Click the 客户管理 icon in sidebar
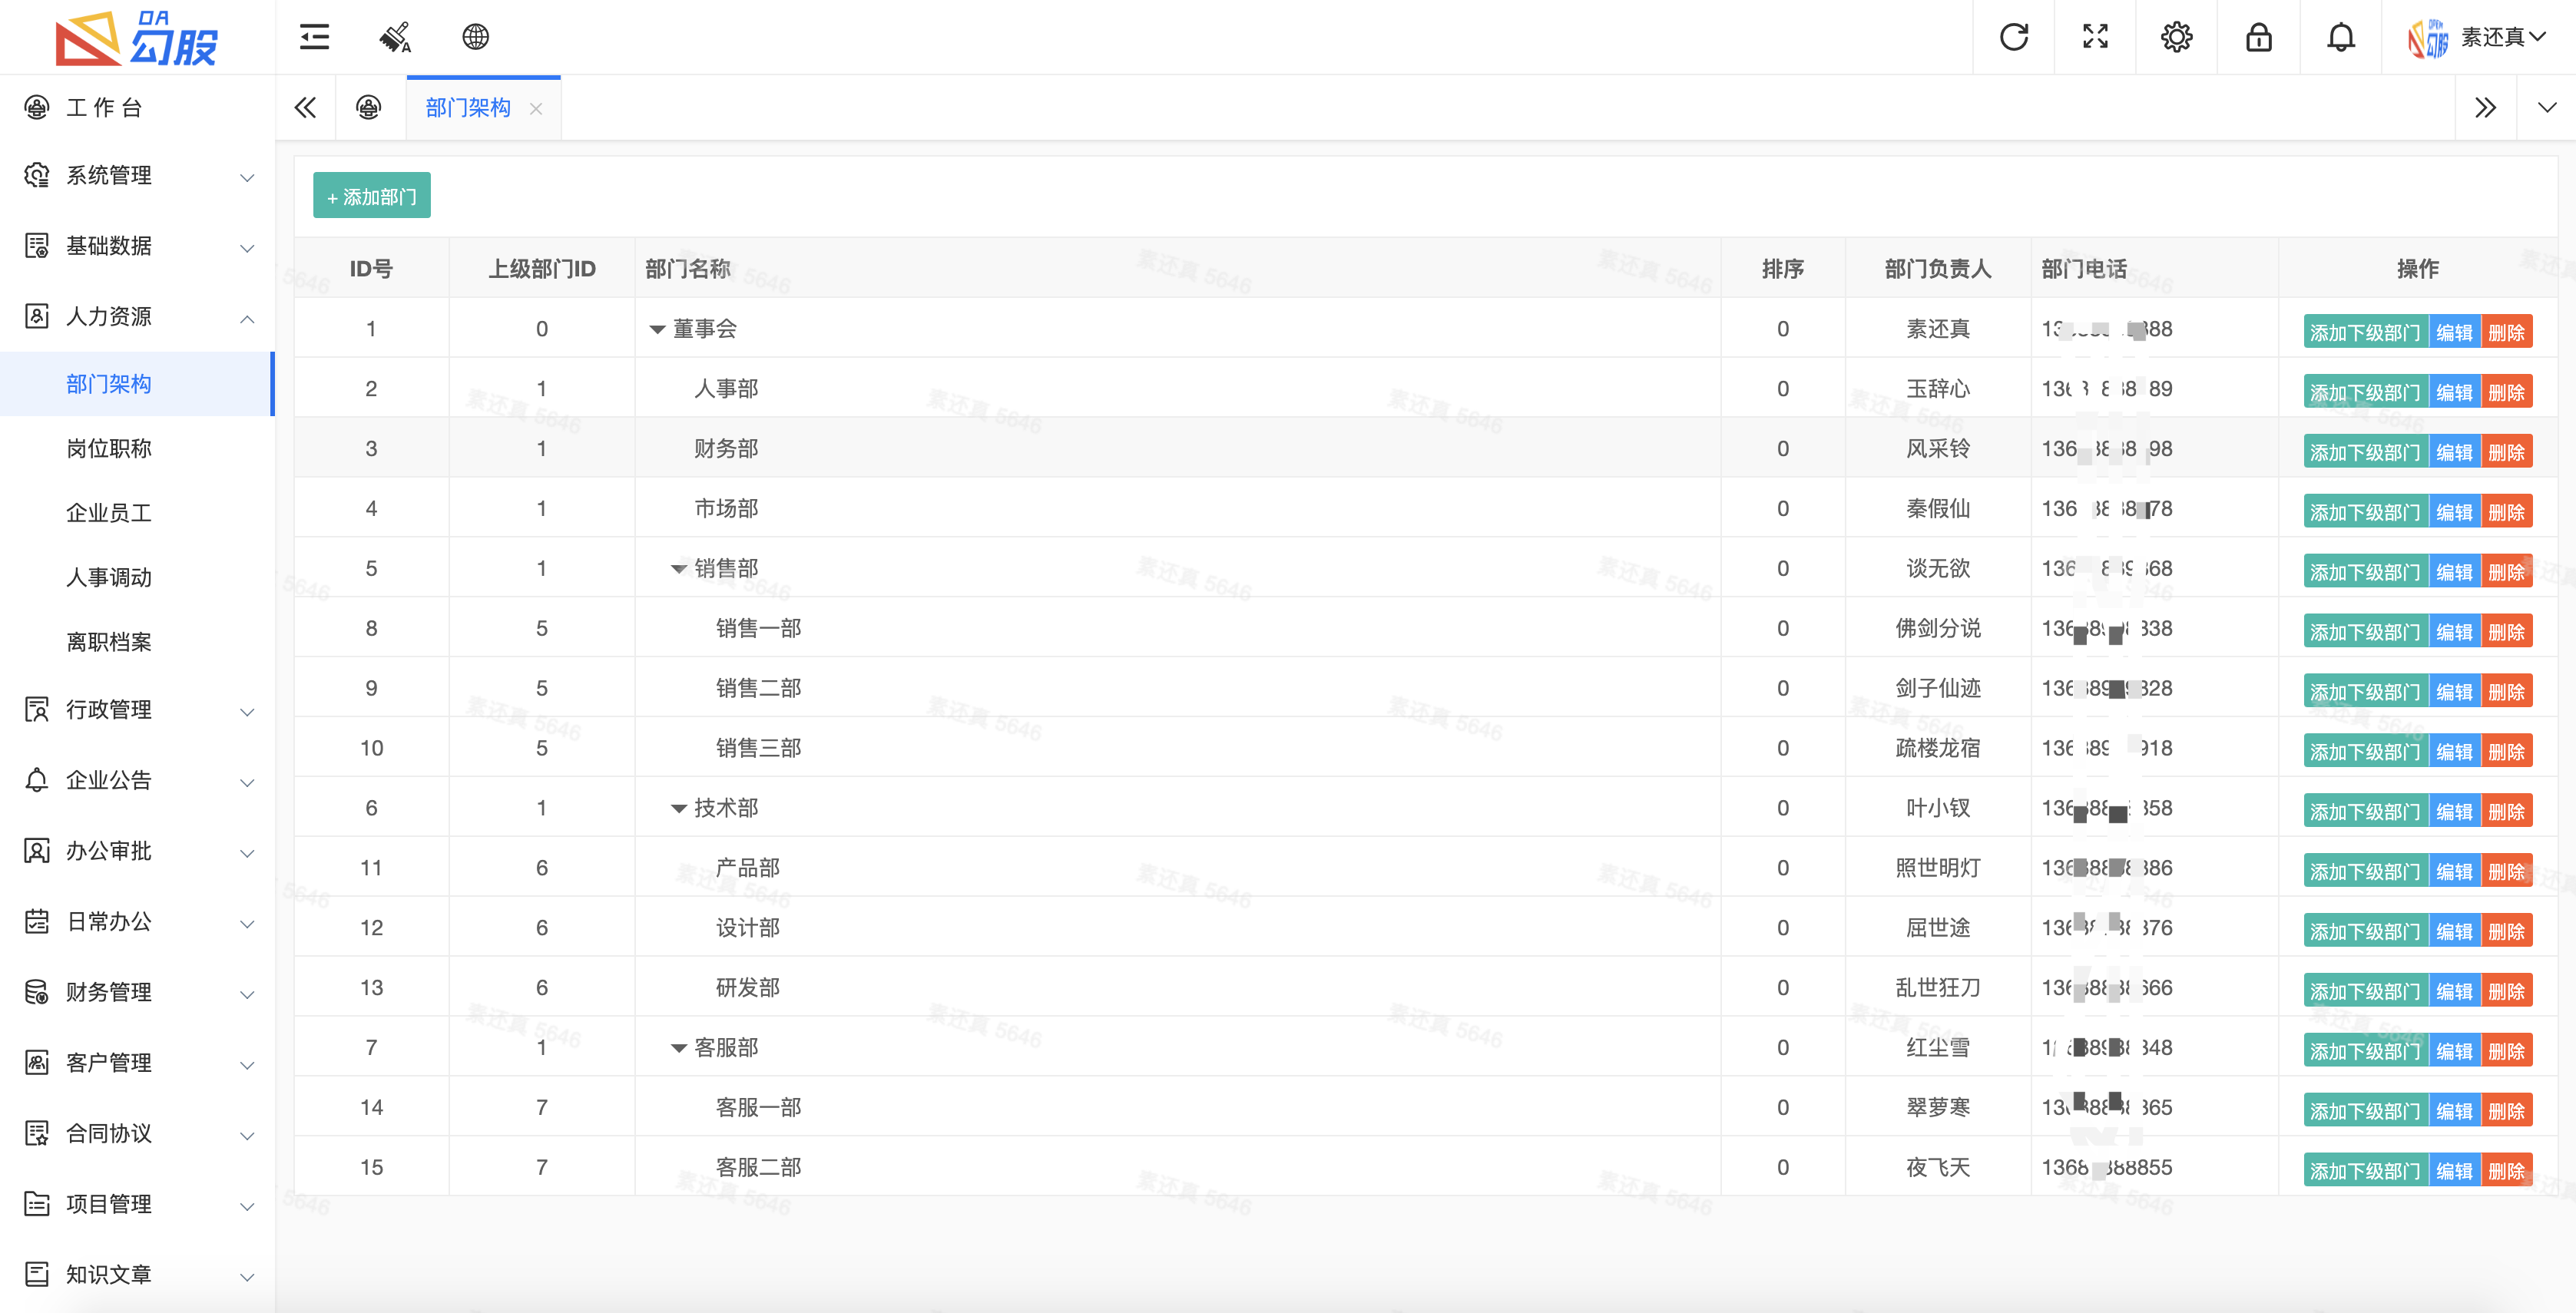 coord(37,1062)
